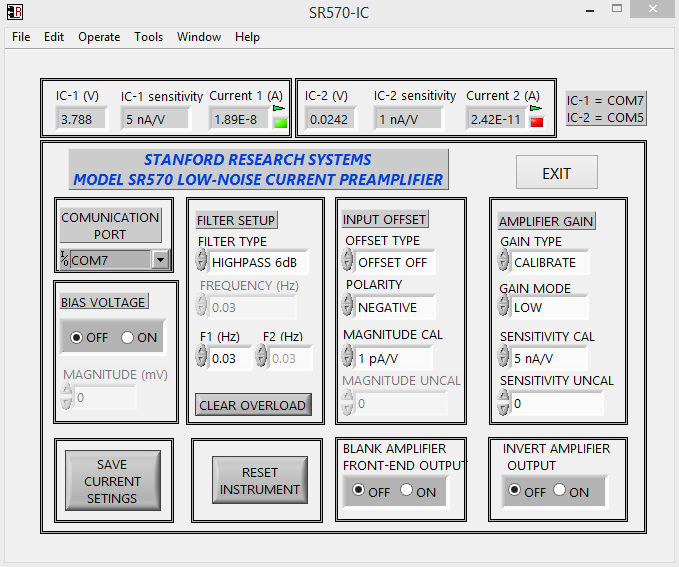The image size is (679, 567).
Task: Click the SAVE CURRENT SETINGS button
Action: click(113, 481)
